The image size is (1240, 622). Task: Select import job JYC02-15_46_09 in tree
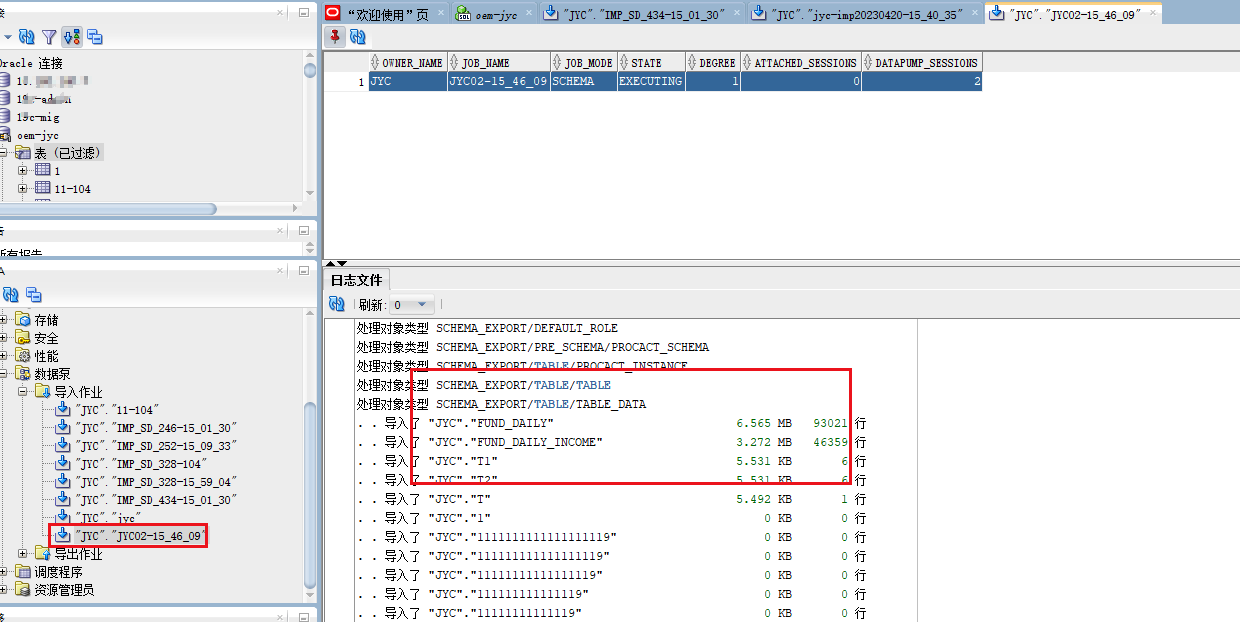[x=139, y=536]
